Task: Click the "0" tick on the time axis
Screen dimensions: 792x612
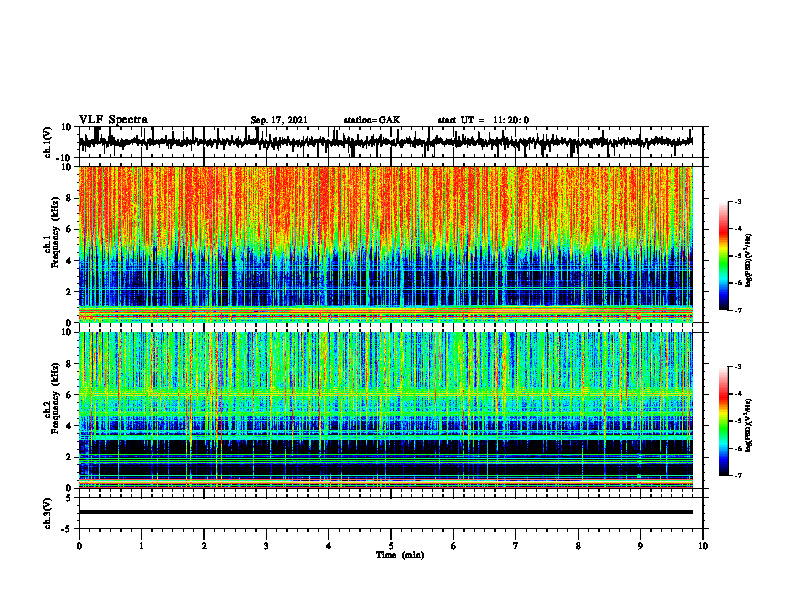Action: point(79,546)
